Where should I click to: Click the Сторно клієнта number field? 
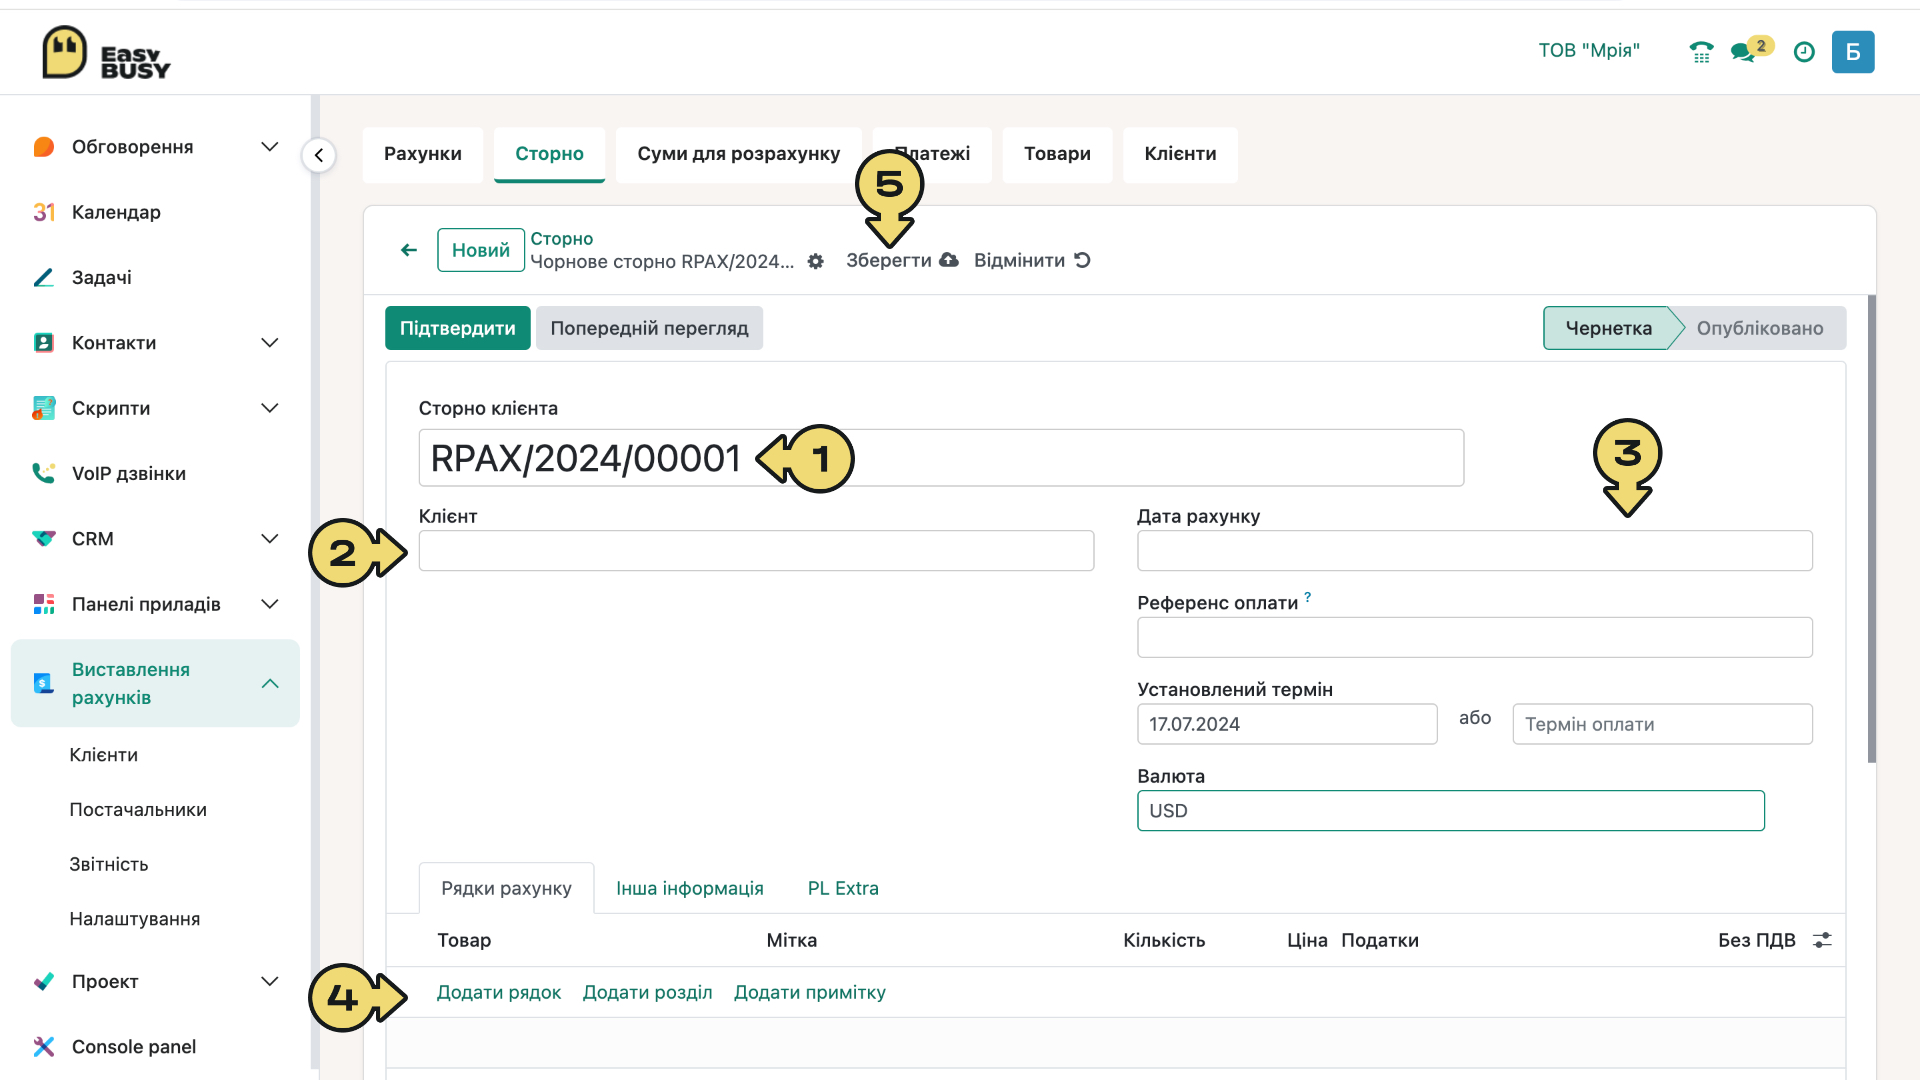tap(941, 458)
